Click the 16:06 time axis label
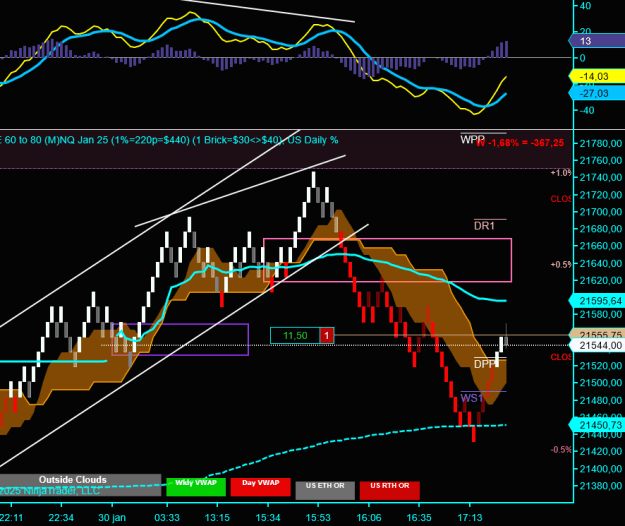Screen dimensions: 625x526 point(369,518)
